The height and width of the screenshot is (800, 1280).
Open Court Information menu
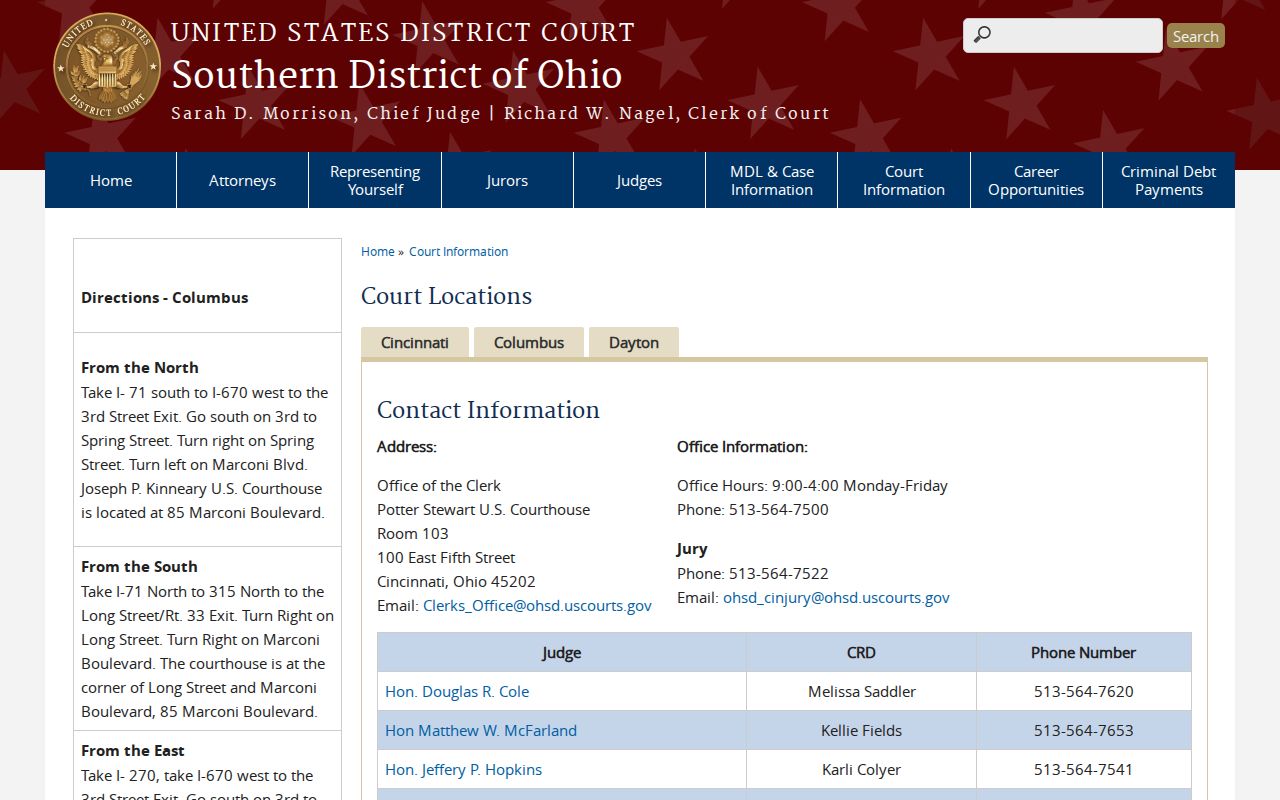pos(904,180)
